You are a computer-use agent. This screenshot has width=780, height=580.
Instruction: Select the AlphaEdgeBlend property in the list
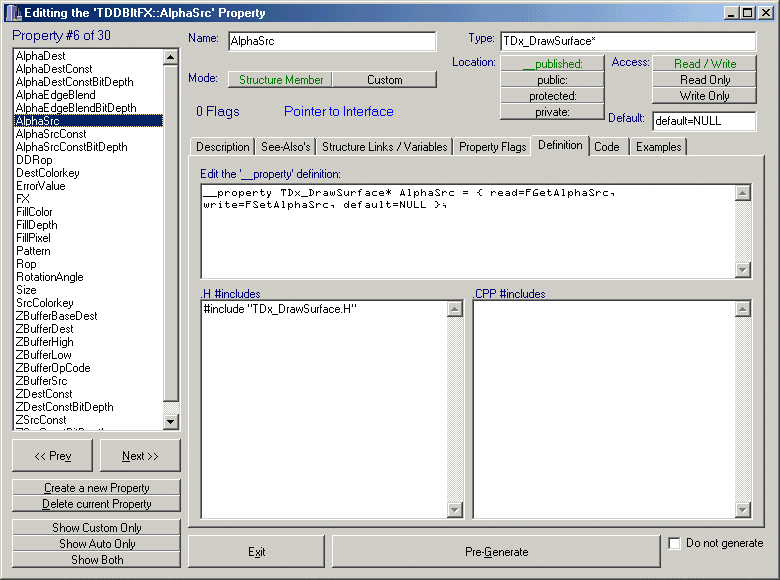(56, 95)
